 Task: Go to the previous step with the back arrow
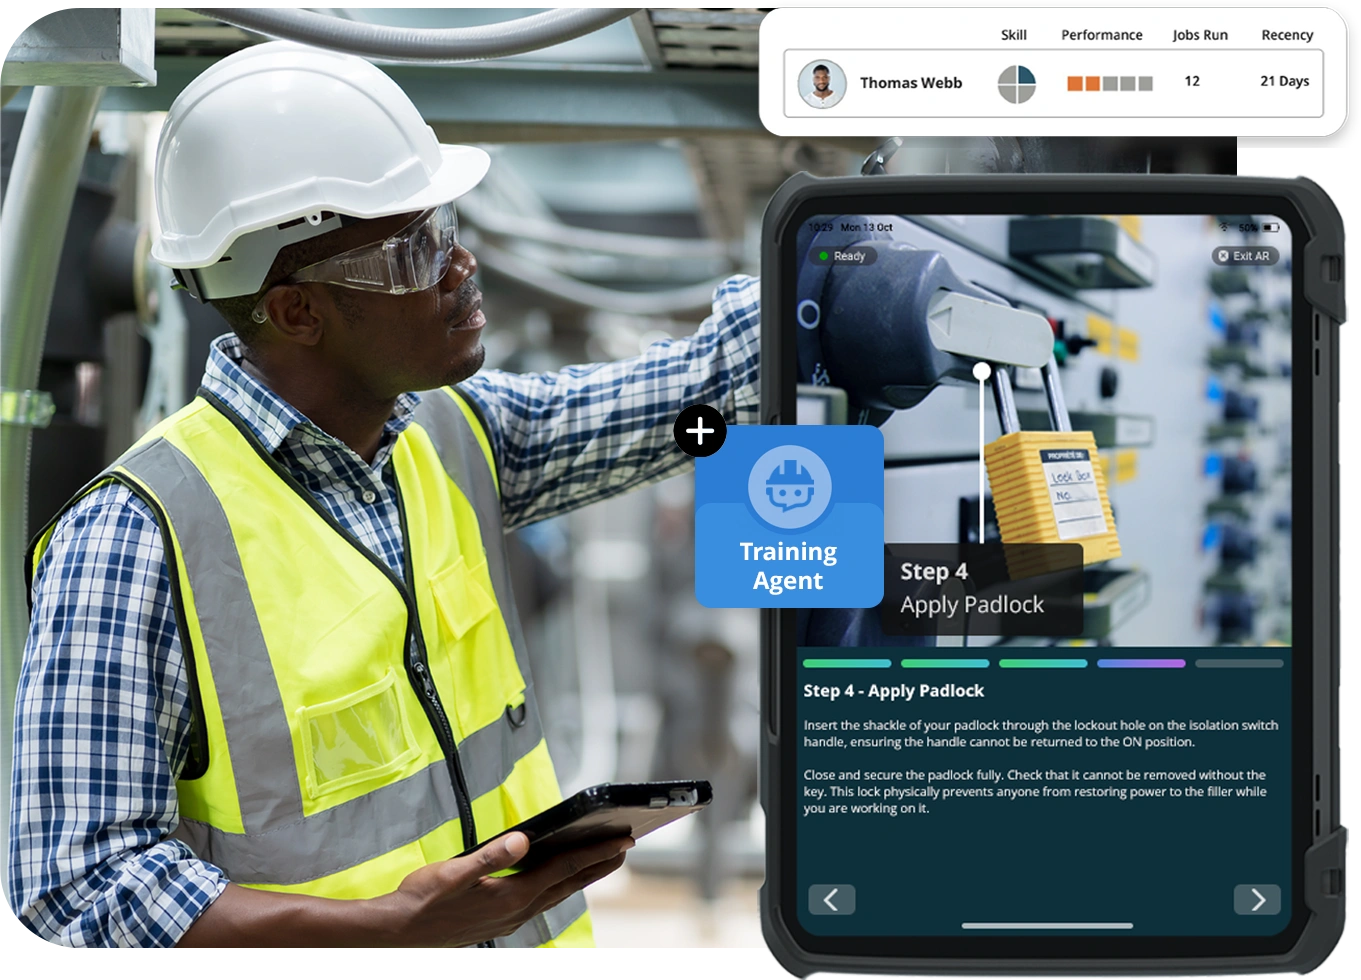pos(831,899)
